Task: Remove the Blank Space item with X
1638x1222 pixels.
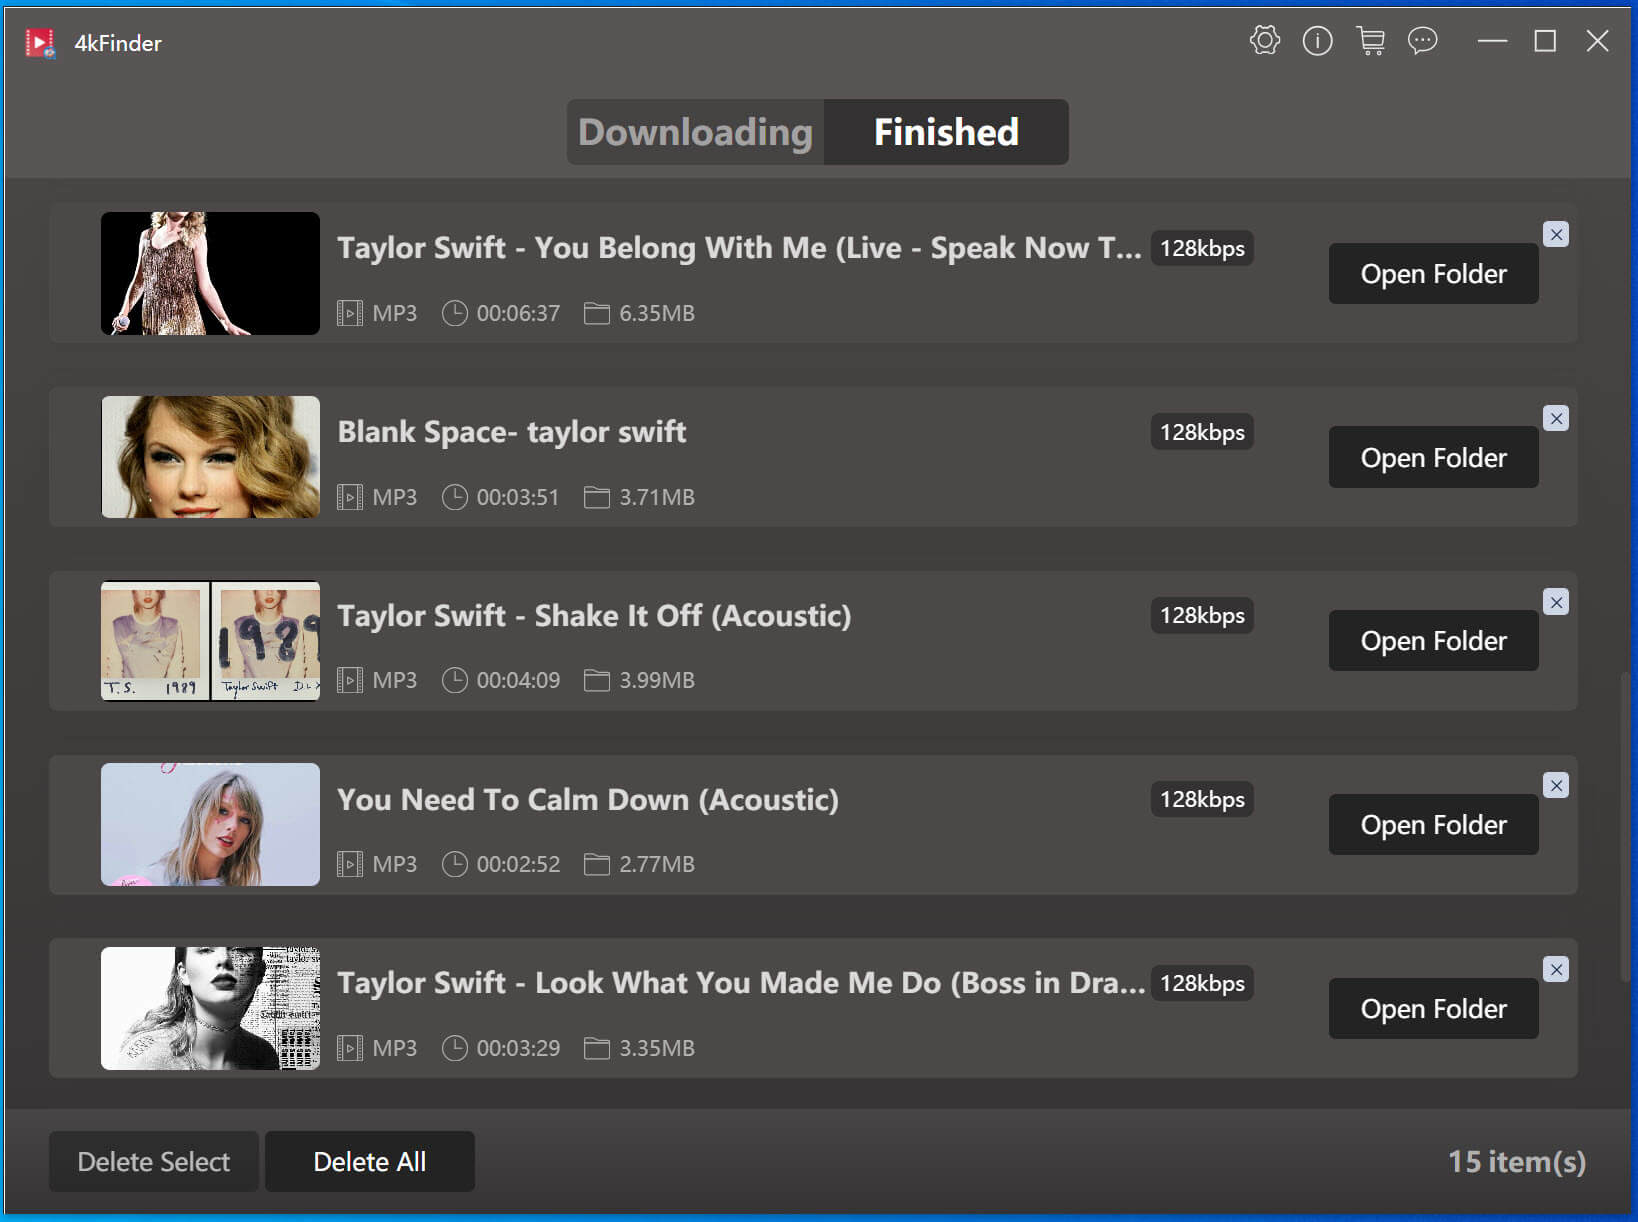Action: [x=1556, y=418]
